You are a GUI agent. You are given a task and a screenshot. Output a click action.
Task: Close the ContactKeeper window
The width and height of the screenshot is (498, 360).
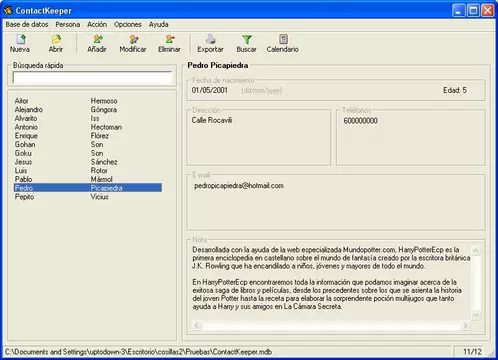coord(488,10)
